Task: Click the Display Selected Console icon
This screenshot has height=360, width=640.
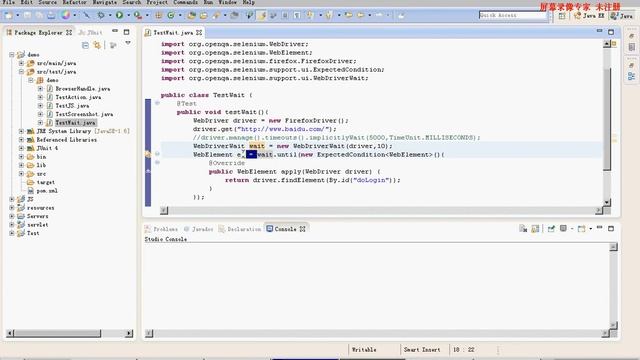Action: tap(563, 229)
